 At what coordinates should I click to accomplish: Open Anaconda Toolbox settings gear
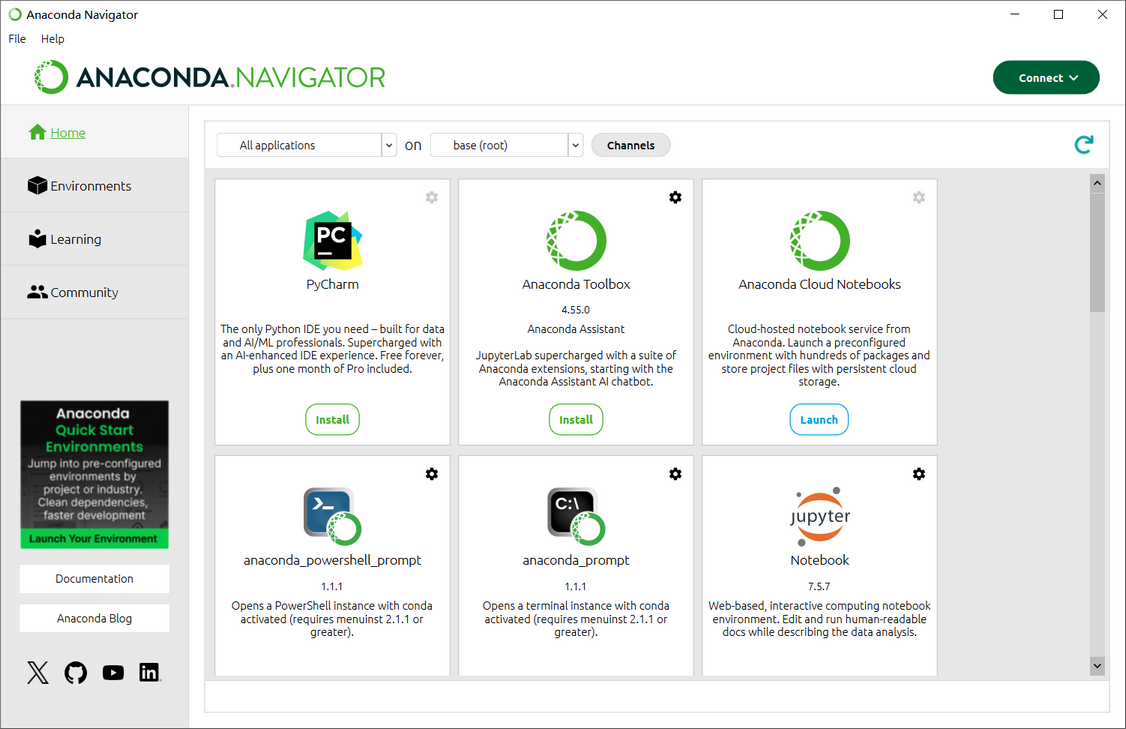[675, 197]
